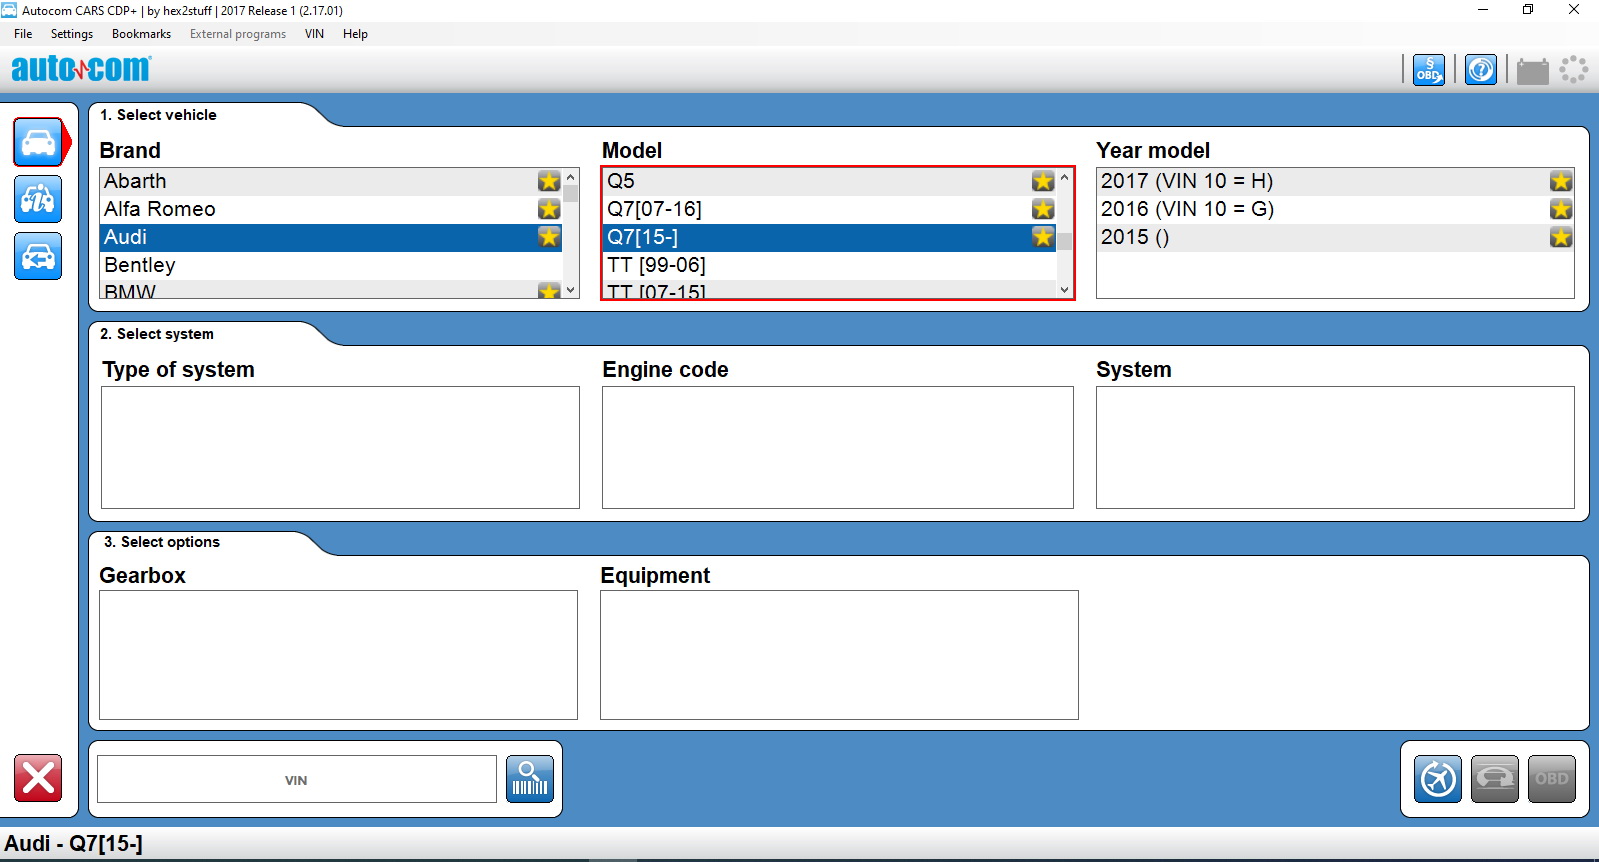Open the OBD generic diagnostics sidebar icon

pos(38,200)
